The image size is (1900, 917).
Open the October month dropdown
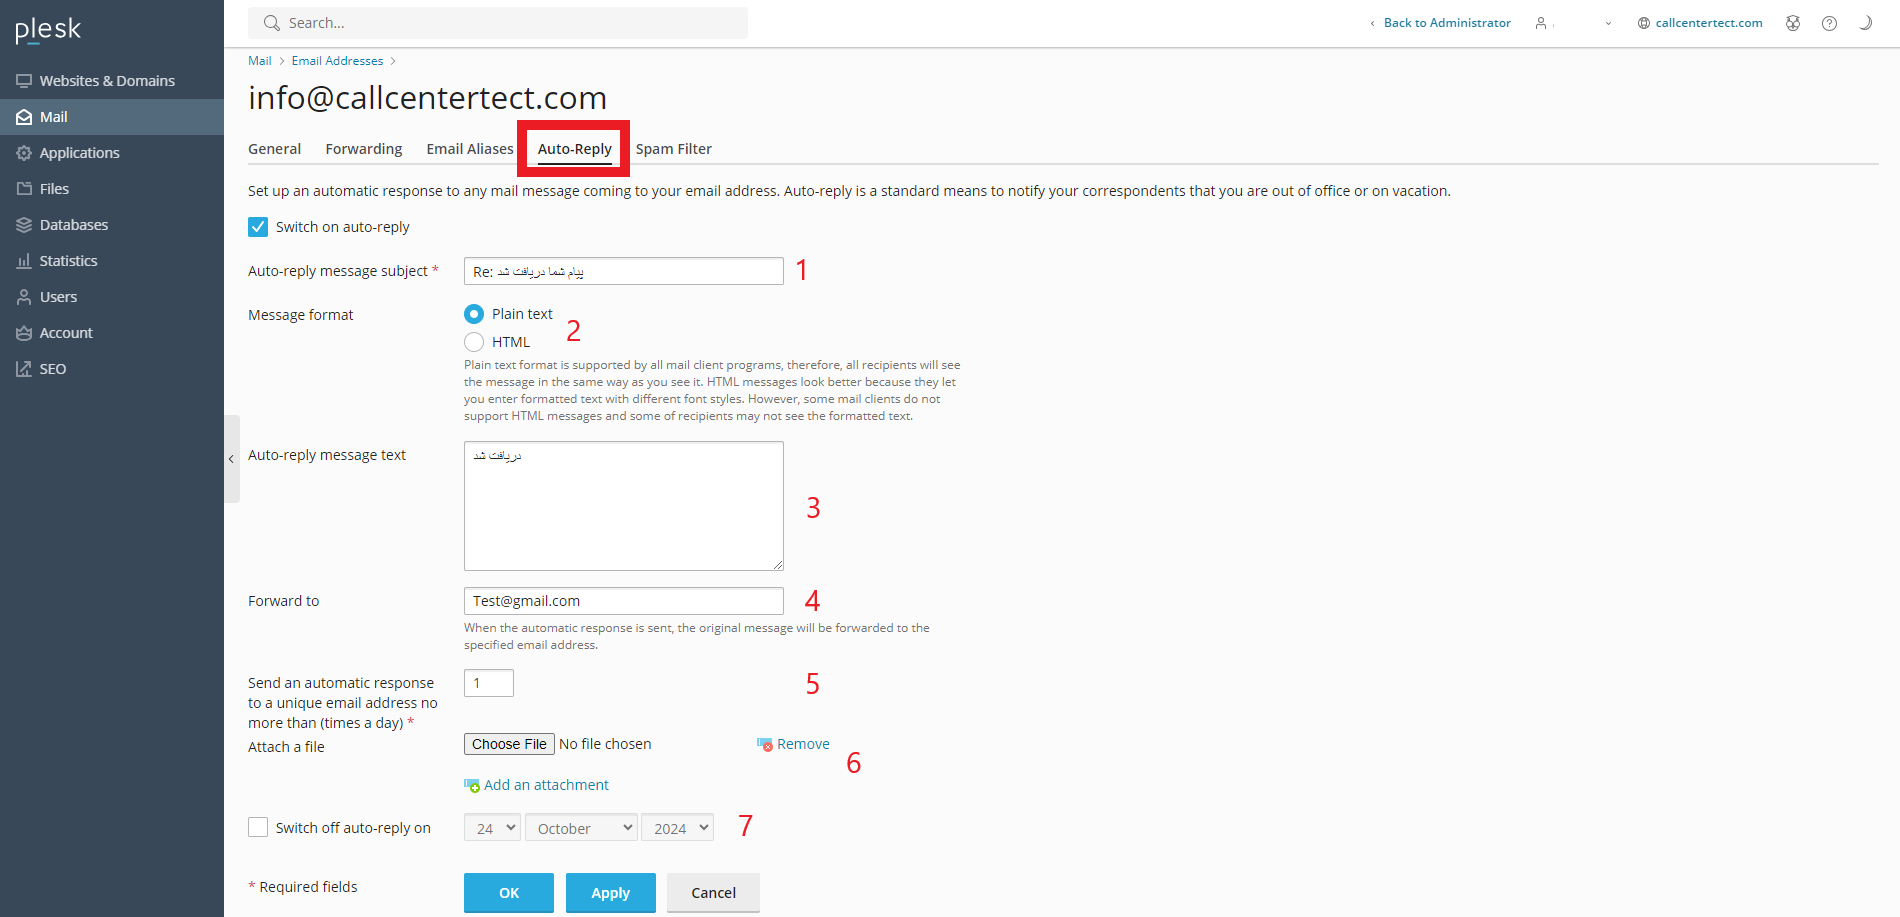[x=581, y=828]
